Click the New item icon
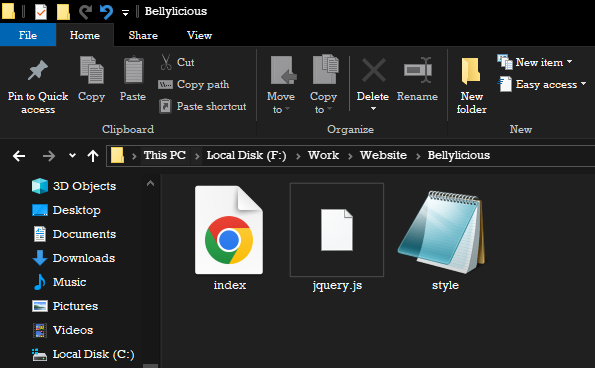Image resolution: width=595 pixels, height=368 pixels. [505, 62]
